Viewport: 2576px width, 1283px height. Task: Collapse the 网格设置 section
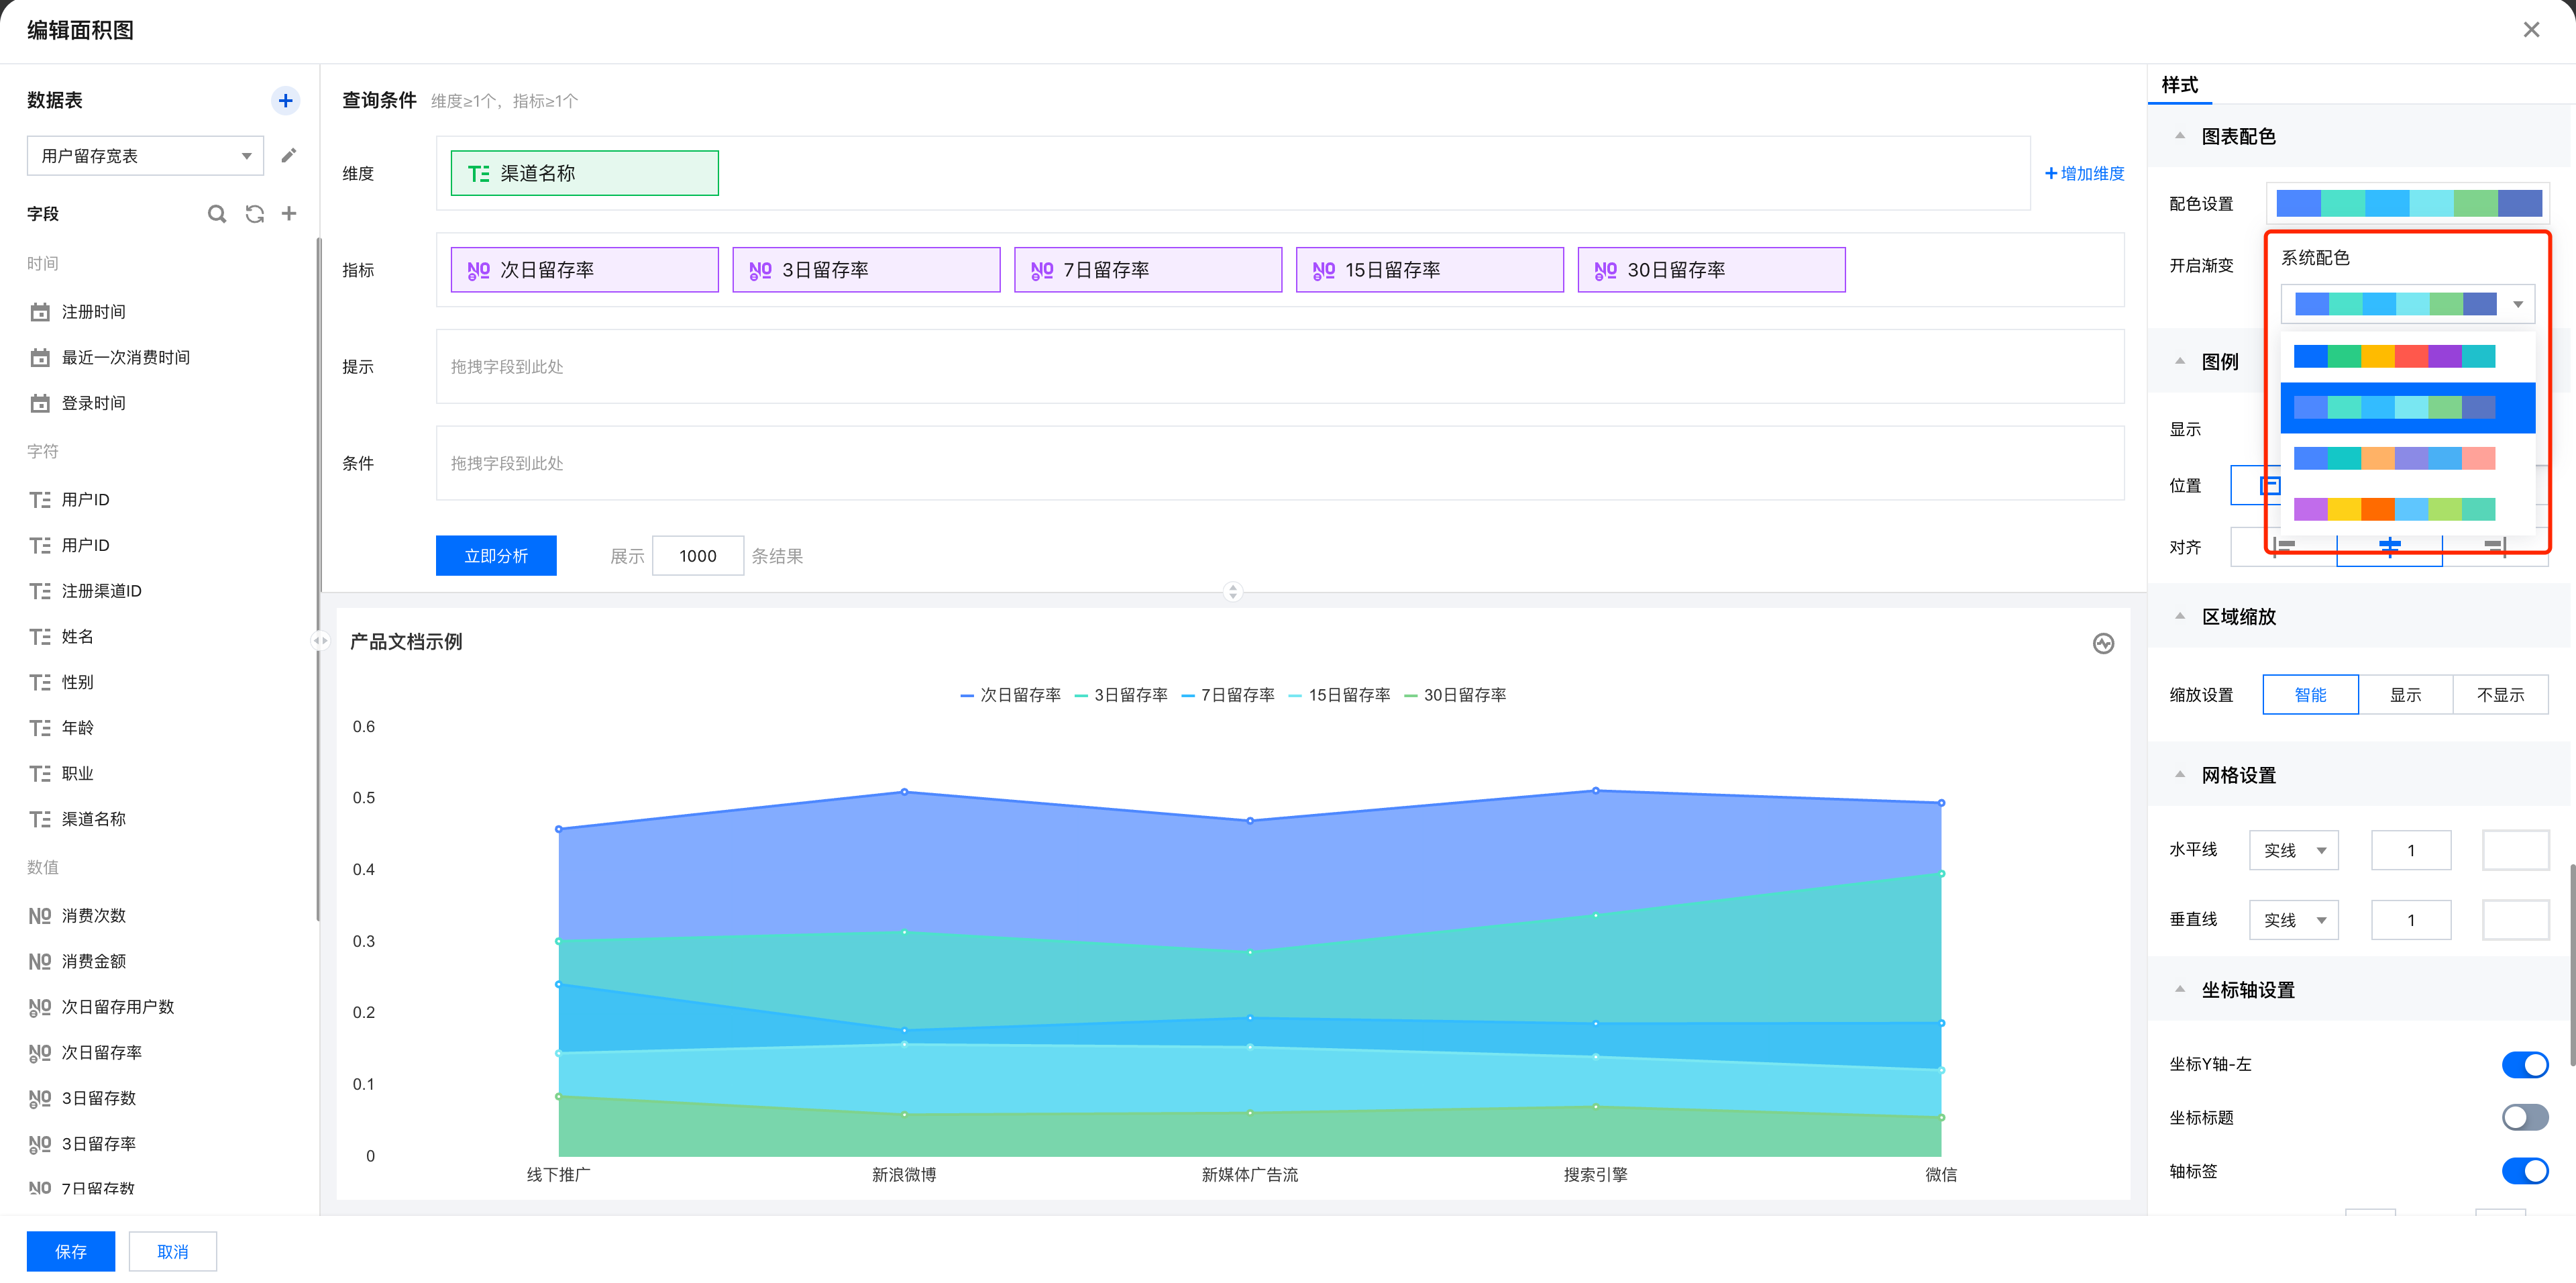coord(2180,775)
